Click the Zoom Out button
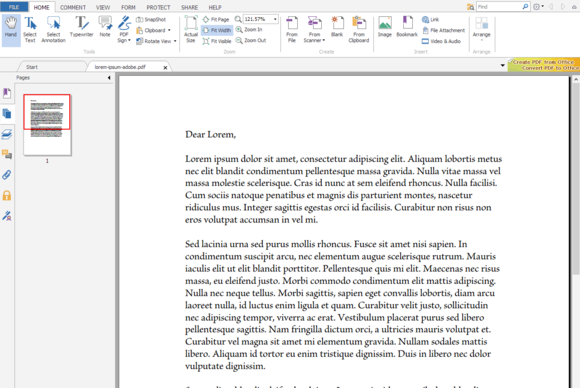The height and width of the screenshot is (388, 580). coord(251,40)
